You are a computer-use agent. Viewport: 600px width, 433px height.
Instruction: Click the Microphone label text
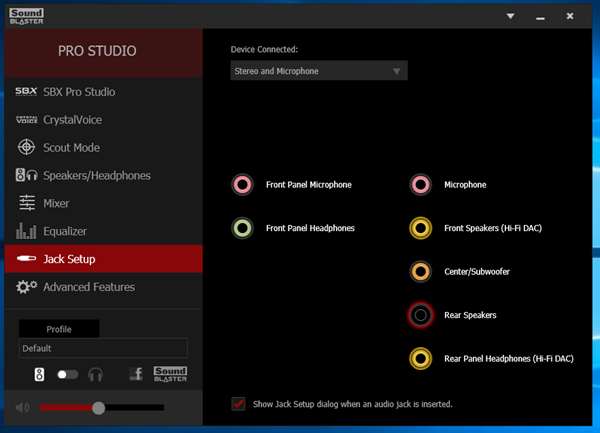point(465,185)
